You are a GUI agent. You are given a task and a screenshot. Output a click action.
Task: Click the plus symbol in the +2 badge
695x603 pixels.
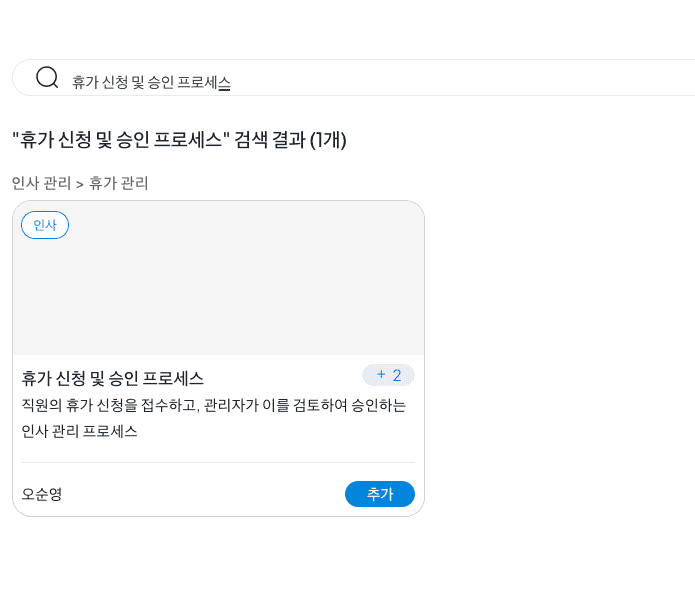tap(381, 375)
